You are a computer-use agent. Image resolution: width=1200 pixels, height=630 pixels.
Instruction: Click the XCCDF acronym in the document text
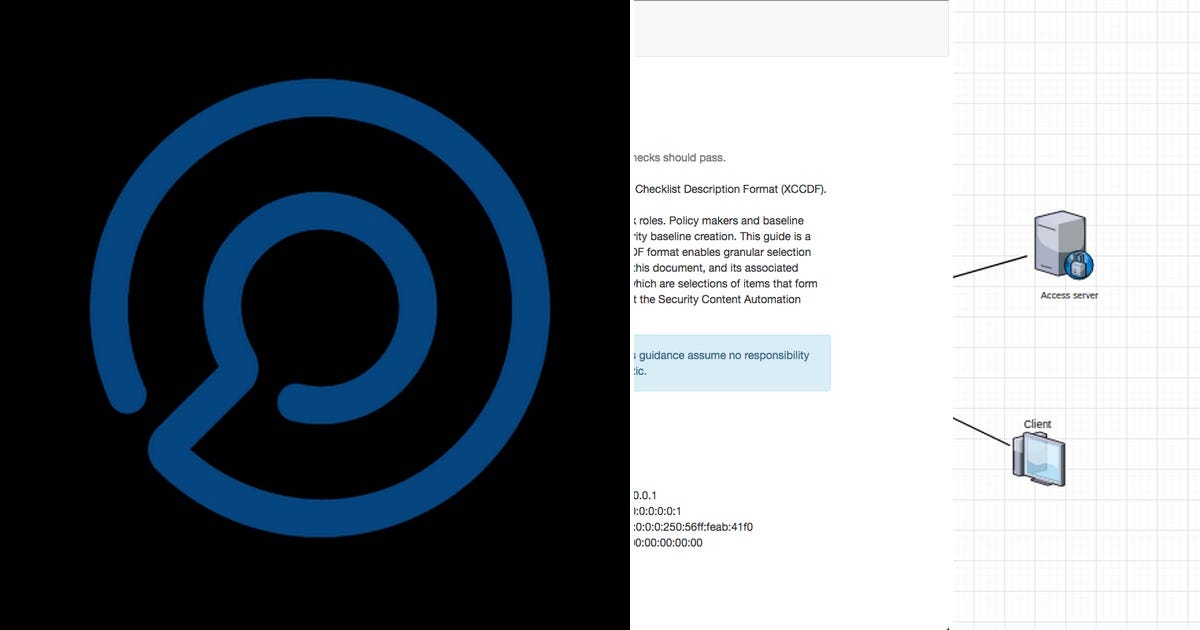click(x=805, y=188)
